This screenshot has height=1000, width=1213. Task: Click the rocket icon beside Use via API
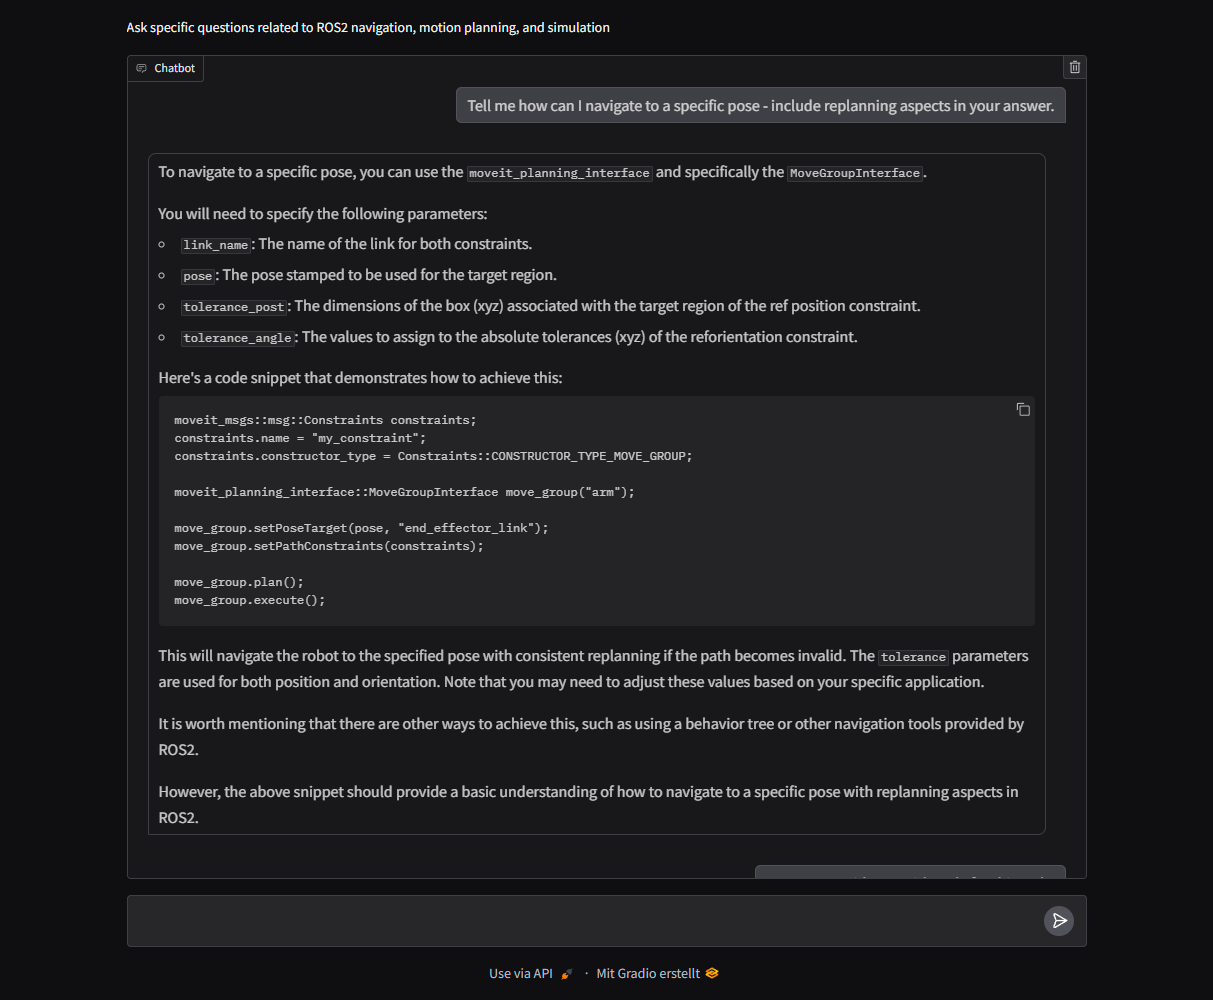(x=567, y=974)
